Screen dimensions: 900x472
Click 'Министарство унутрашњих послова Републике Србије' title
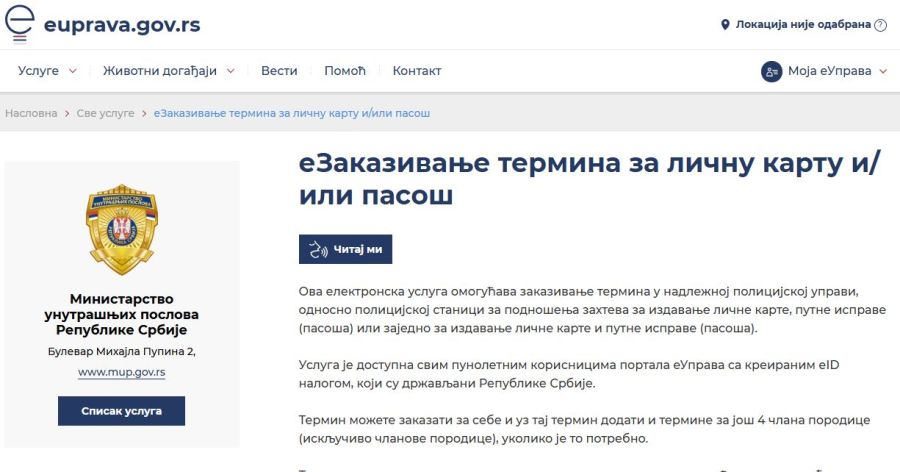[x=122, y=314]
